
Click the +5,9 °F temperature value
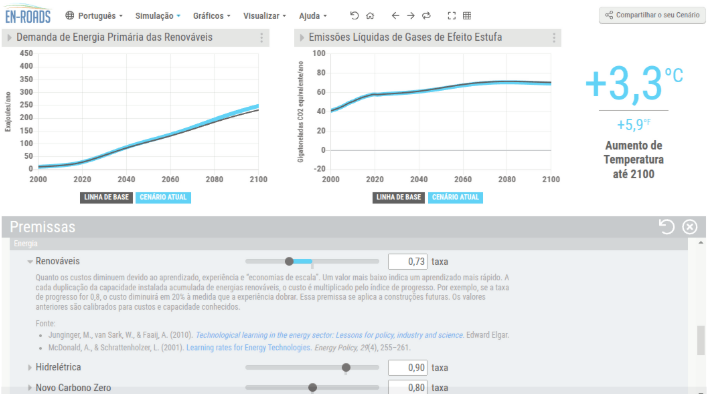634,124
